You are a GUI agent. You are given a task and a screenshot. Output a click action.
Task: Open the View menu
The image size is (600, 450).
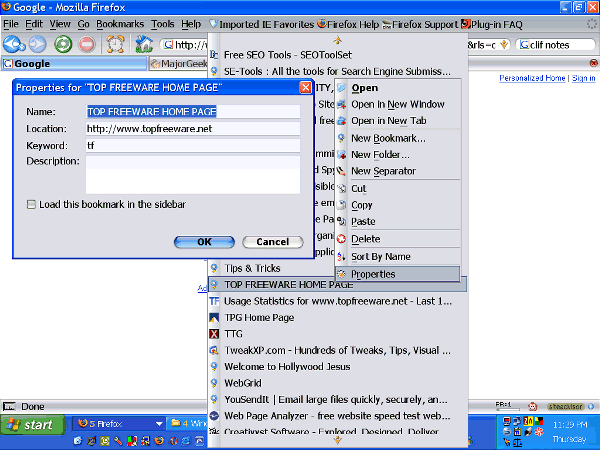[60, 24]
